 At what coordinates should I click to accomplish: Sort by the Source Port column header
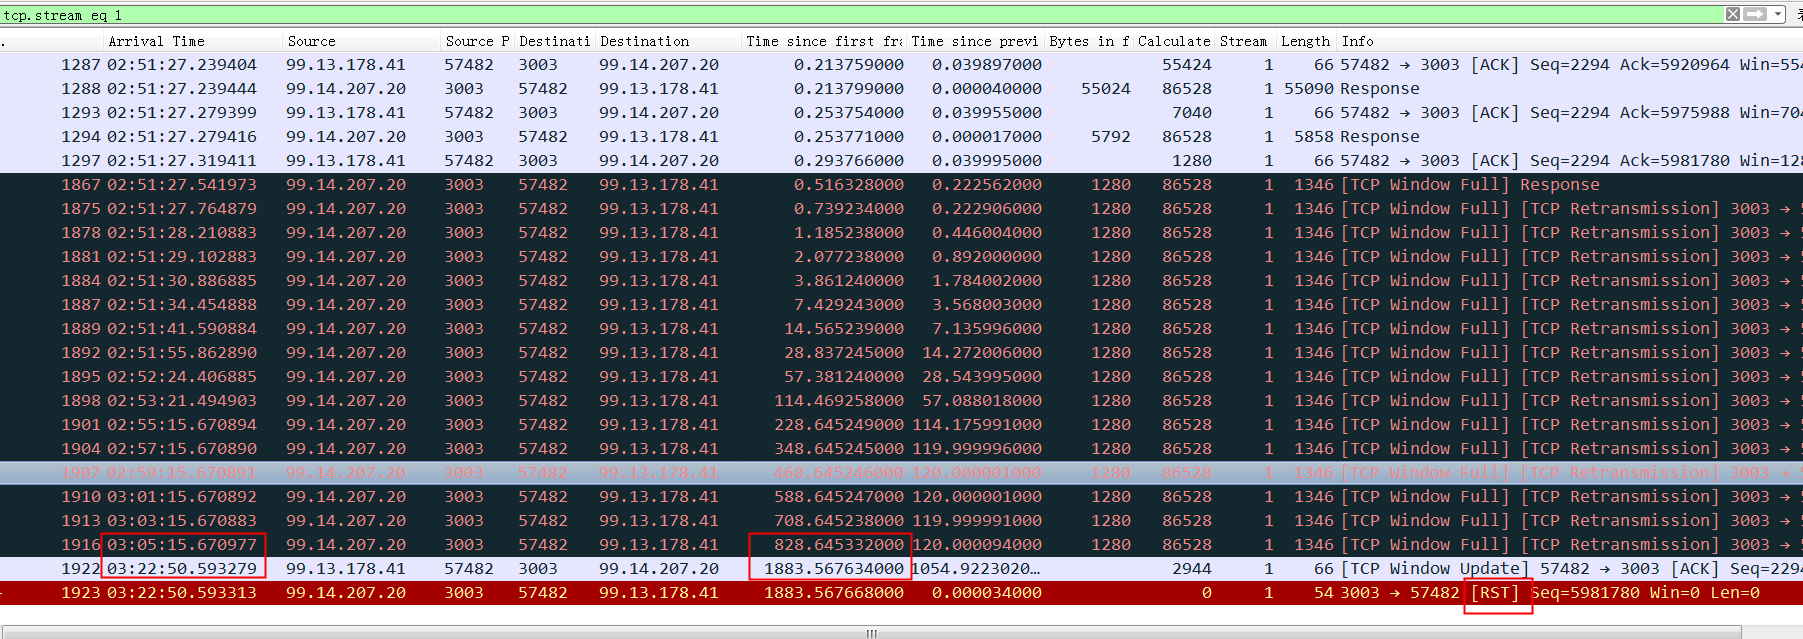tap(477, 41)
